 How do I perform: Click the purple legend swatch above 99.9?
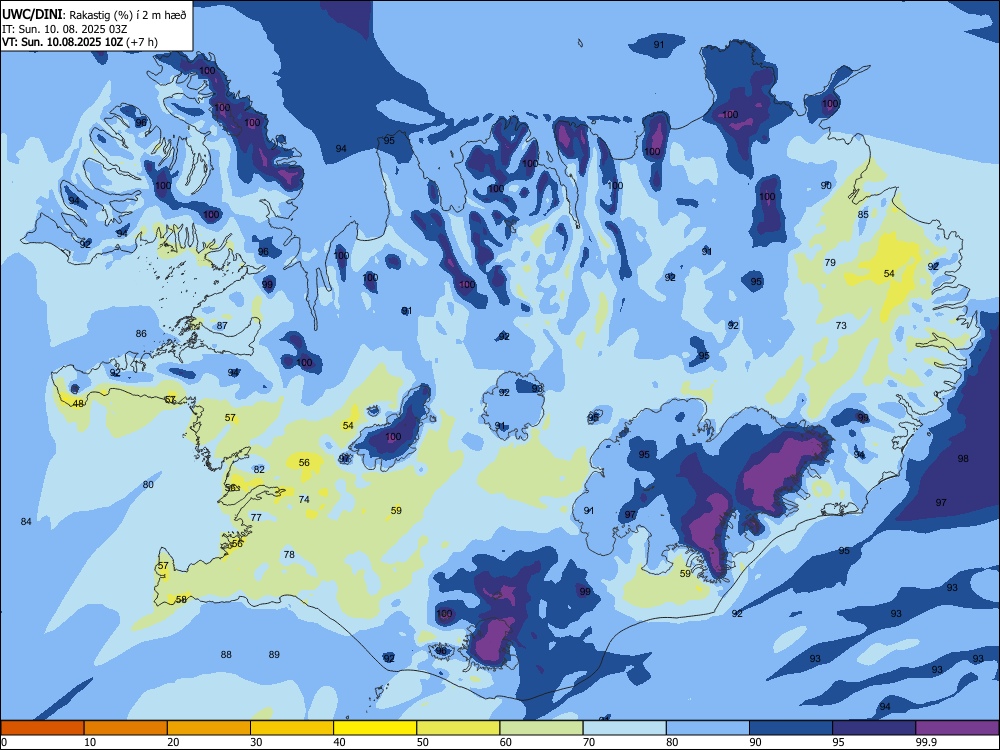coord(957,728)
